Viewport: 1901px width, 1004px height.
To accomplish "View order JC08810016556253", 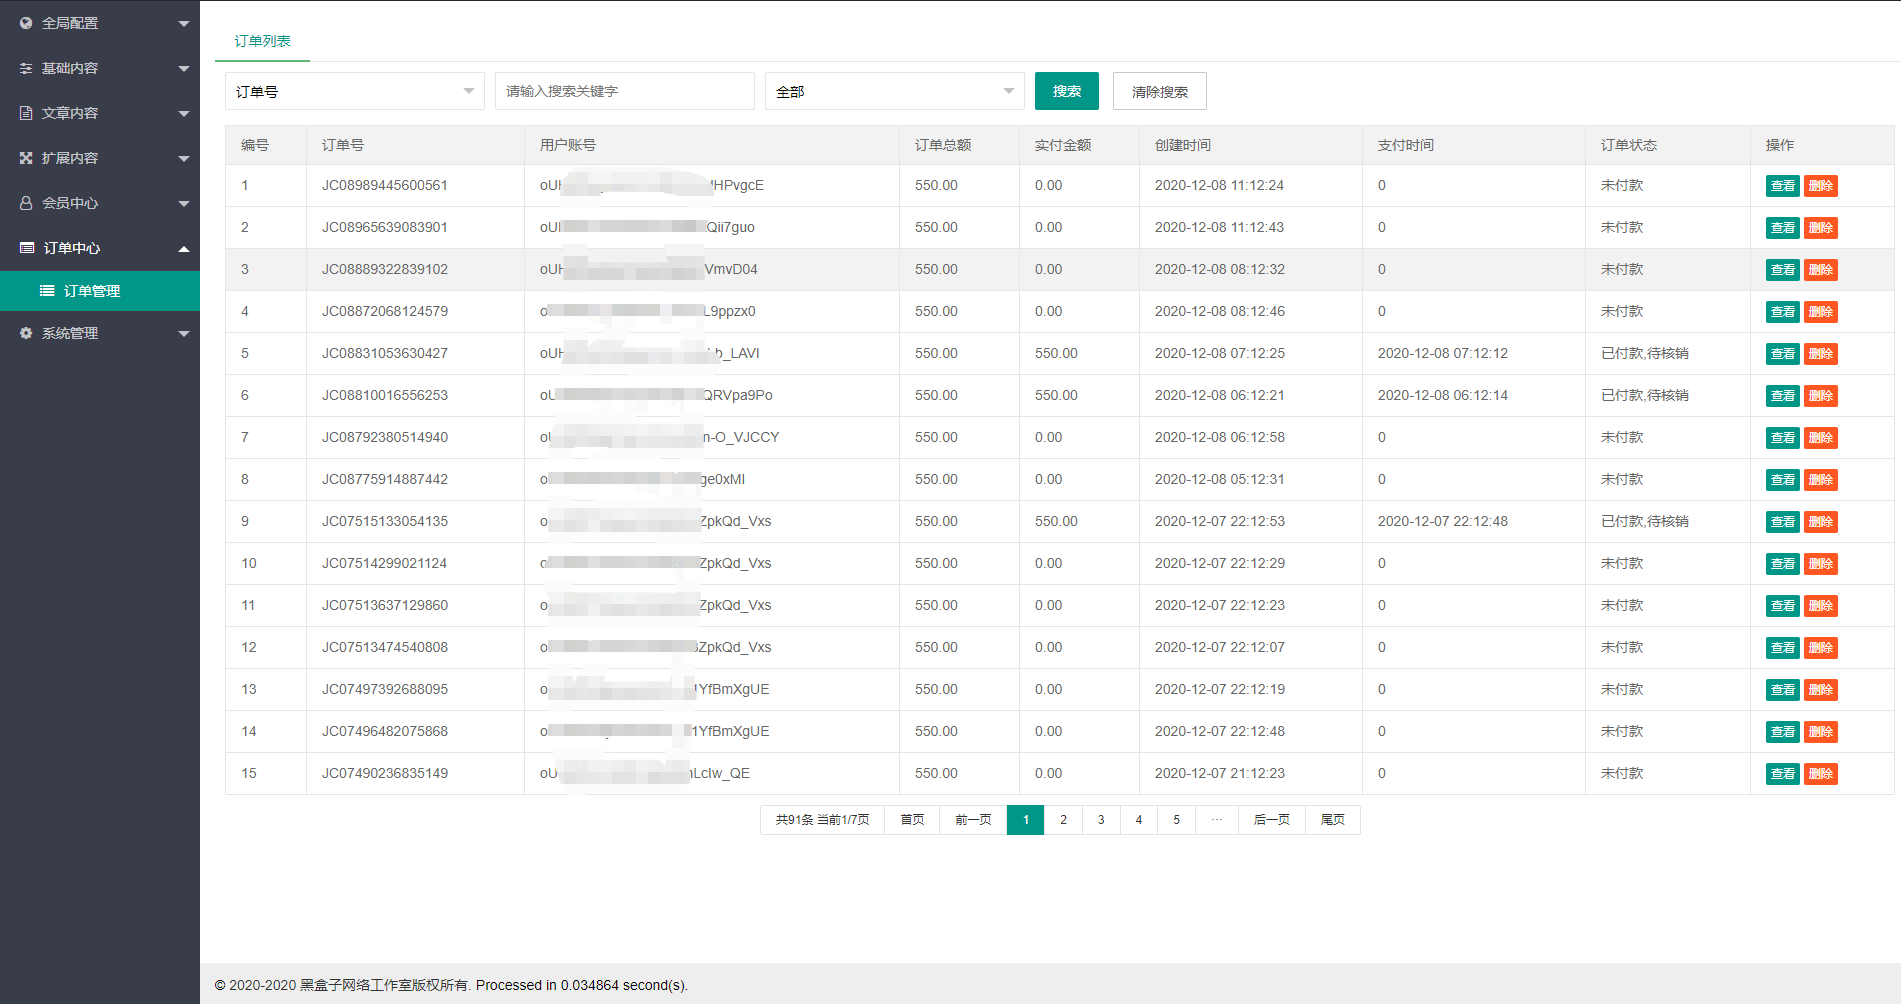I will (x=1783, y=396).
